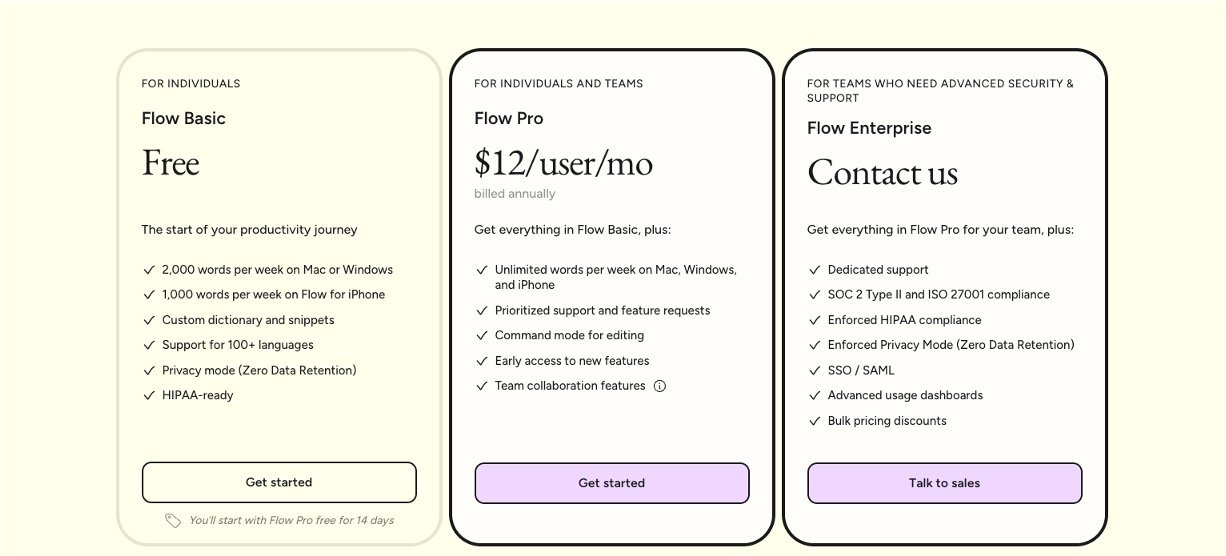Click the checkmark next to Bulk pricing discounts
The height and width of the screenshot is (556, 1226).
click(814, 421)
